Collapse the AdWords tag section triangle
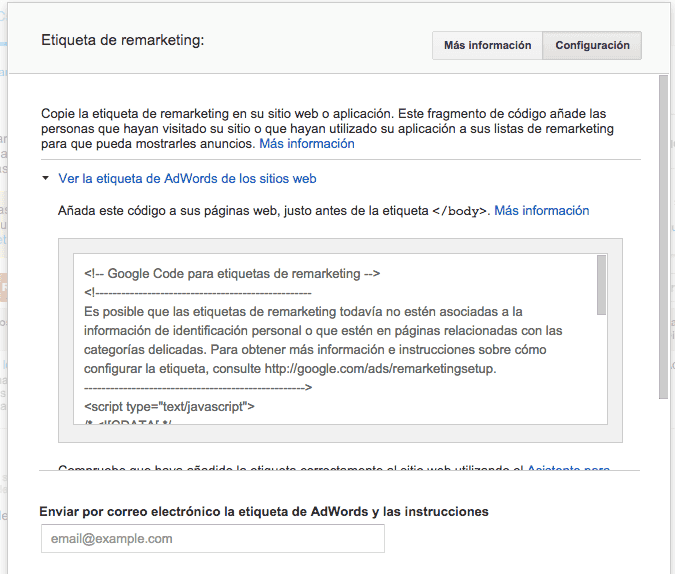 pos(45,178)
